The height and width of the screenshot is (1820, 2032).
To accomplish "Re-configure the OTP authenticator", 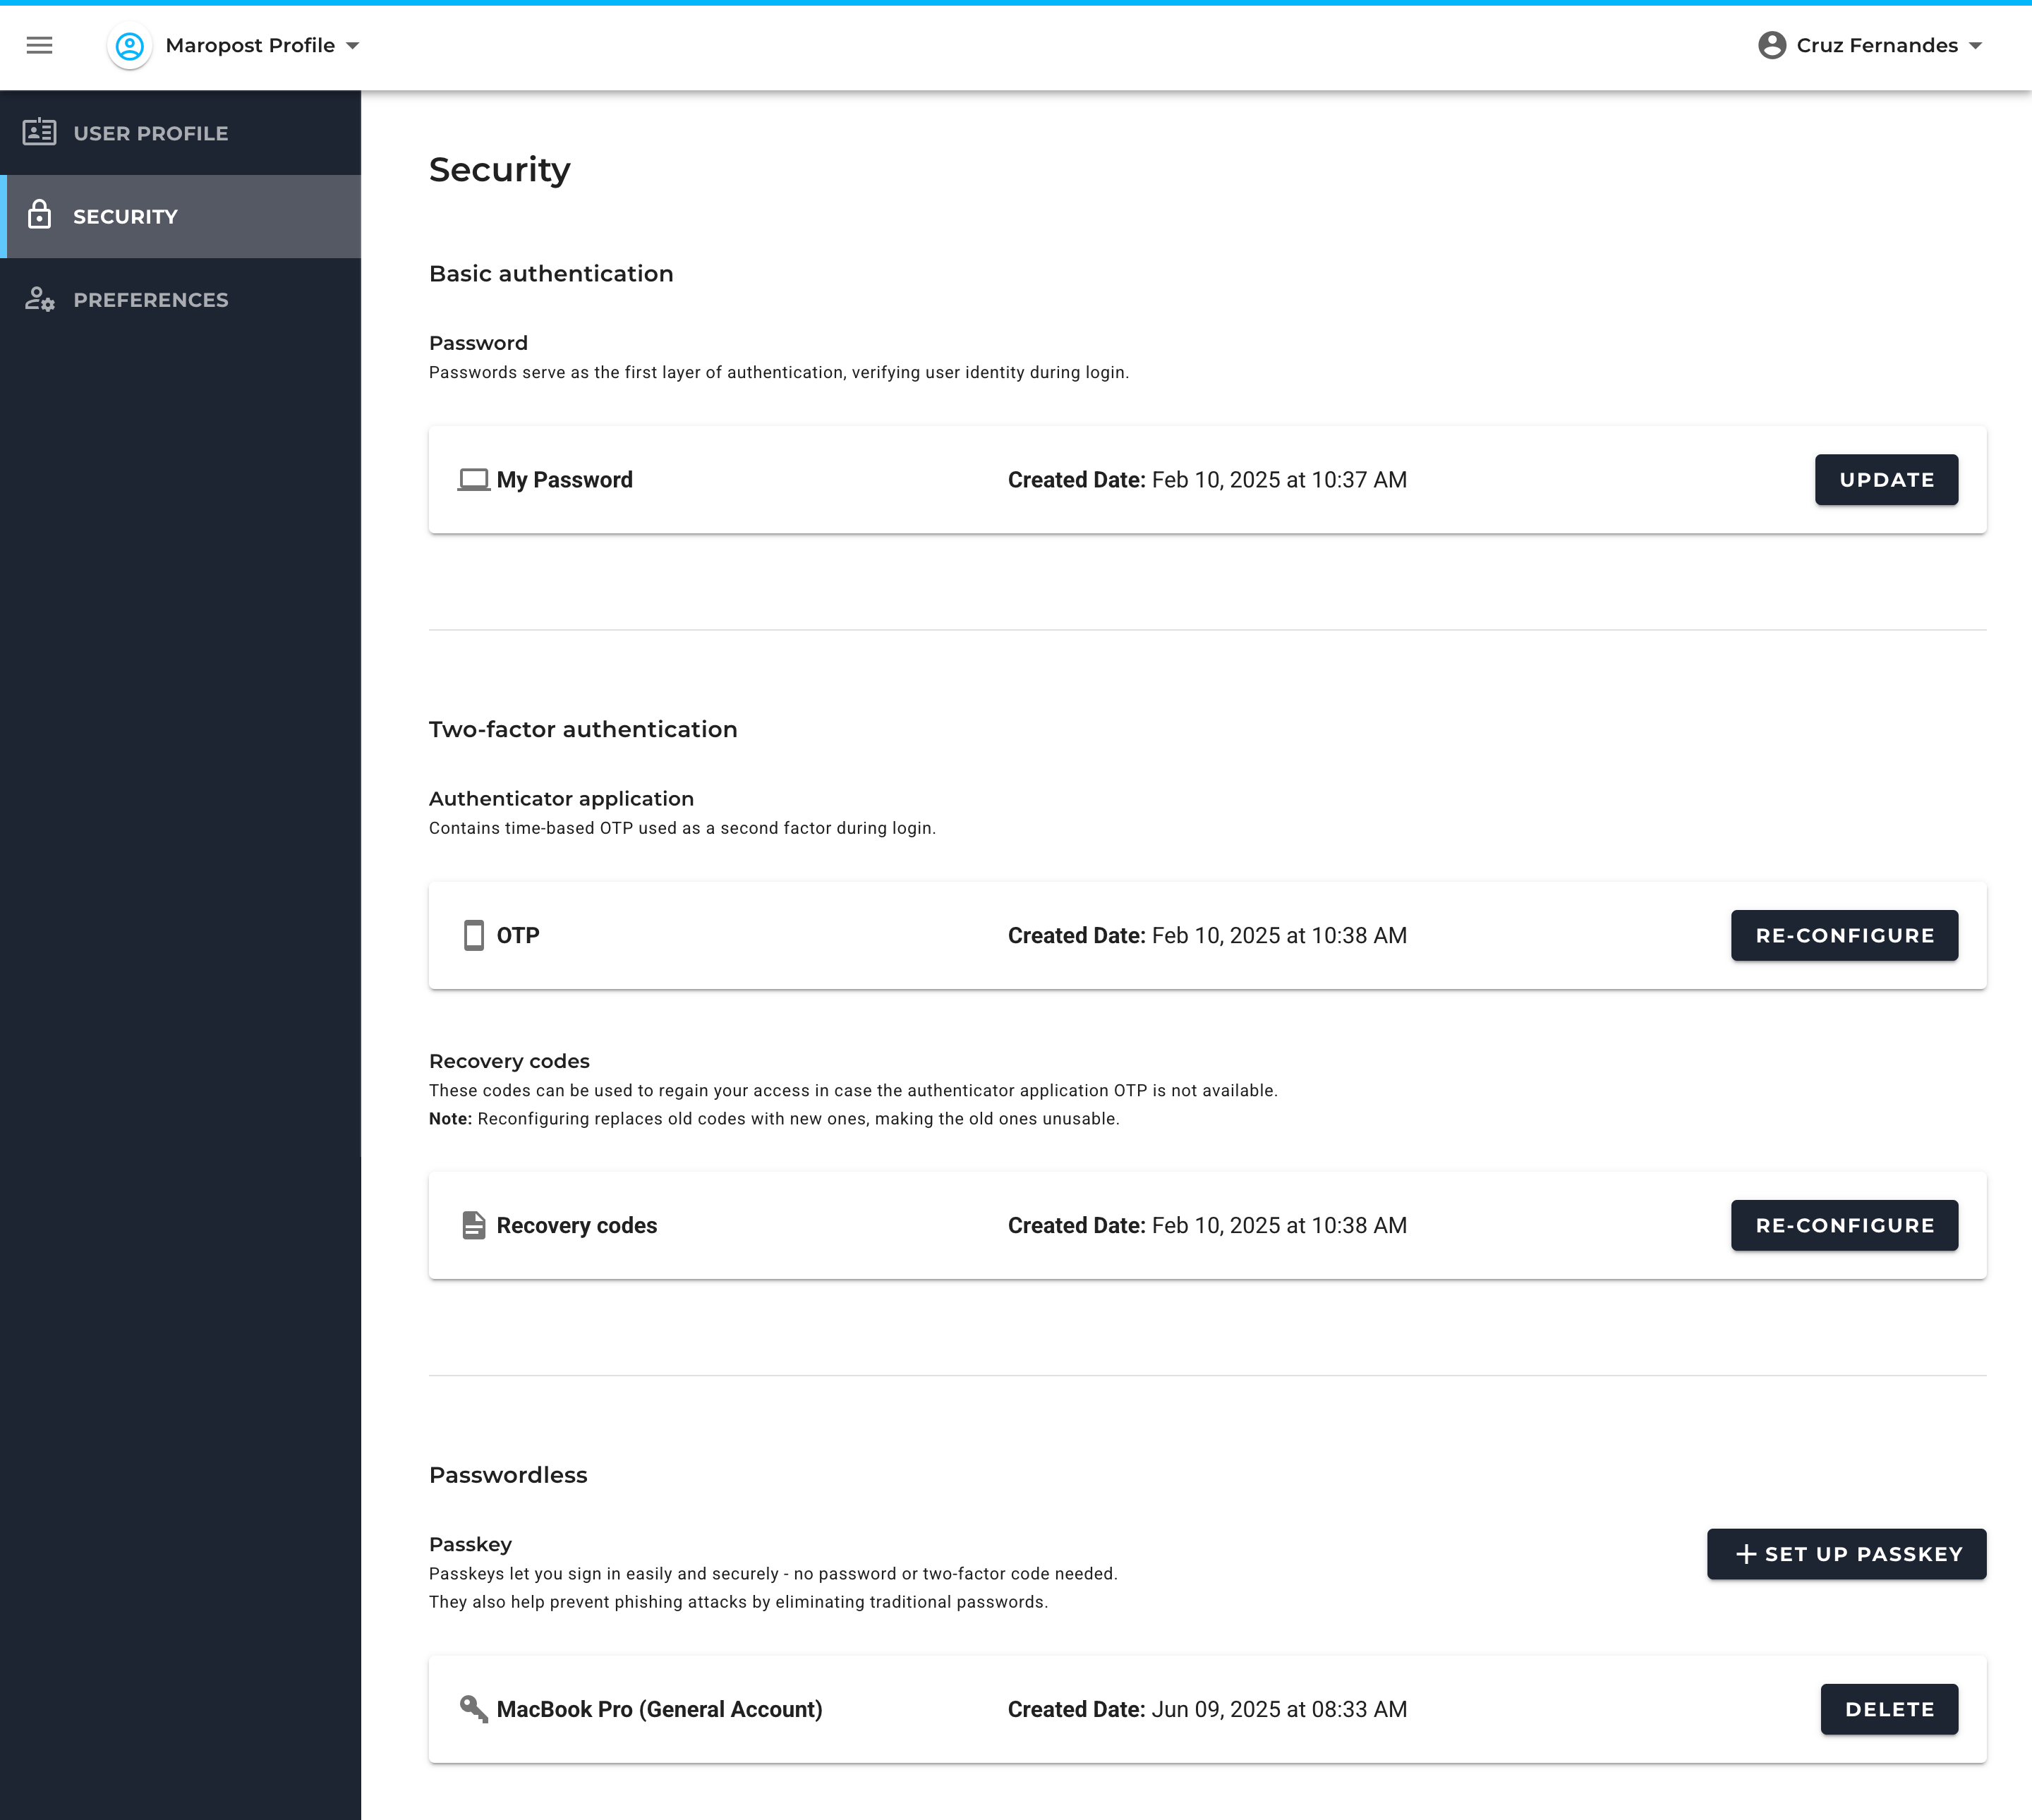I will [1844, 935].
